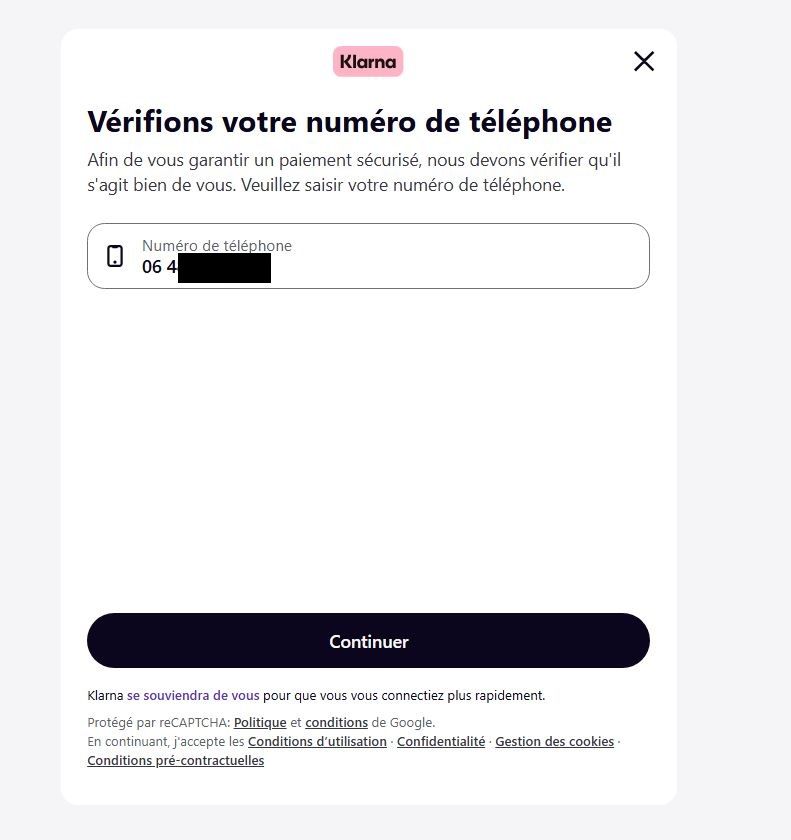This screenshot has height=840, width=791.
Task: Open Google's Politique link
Action: (260, 723)
